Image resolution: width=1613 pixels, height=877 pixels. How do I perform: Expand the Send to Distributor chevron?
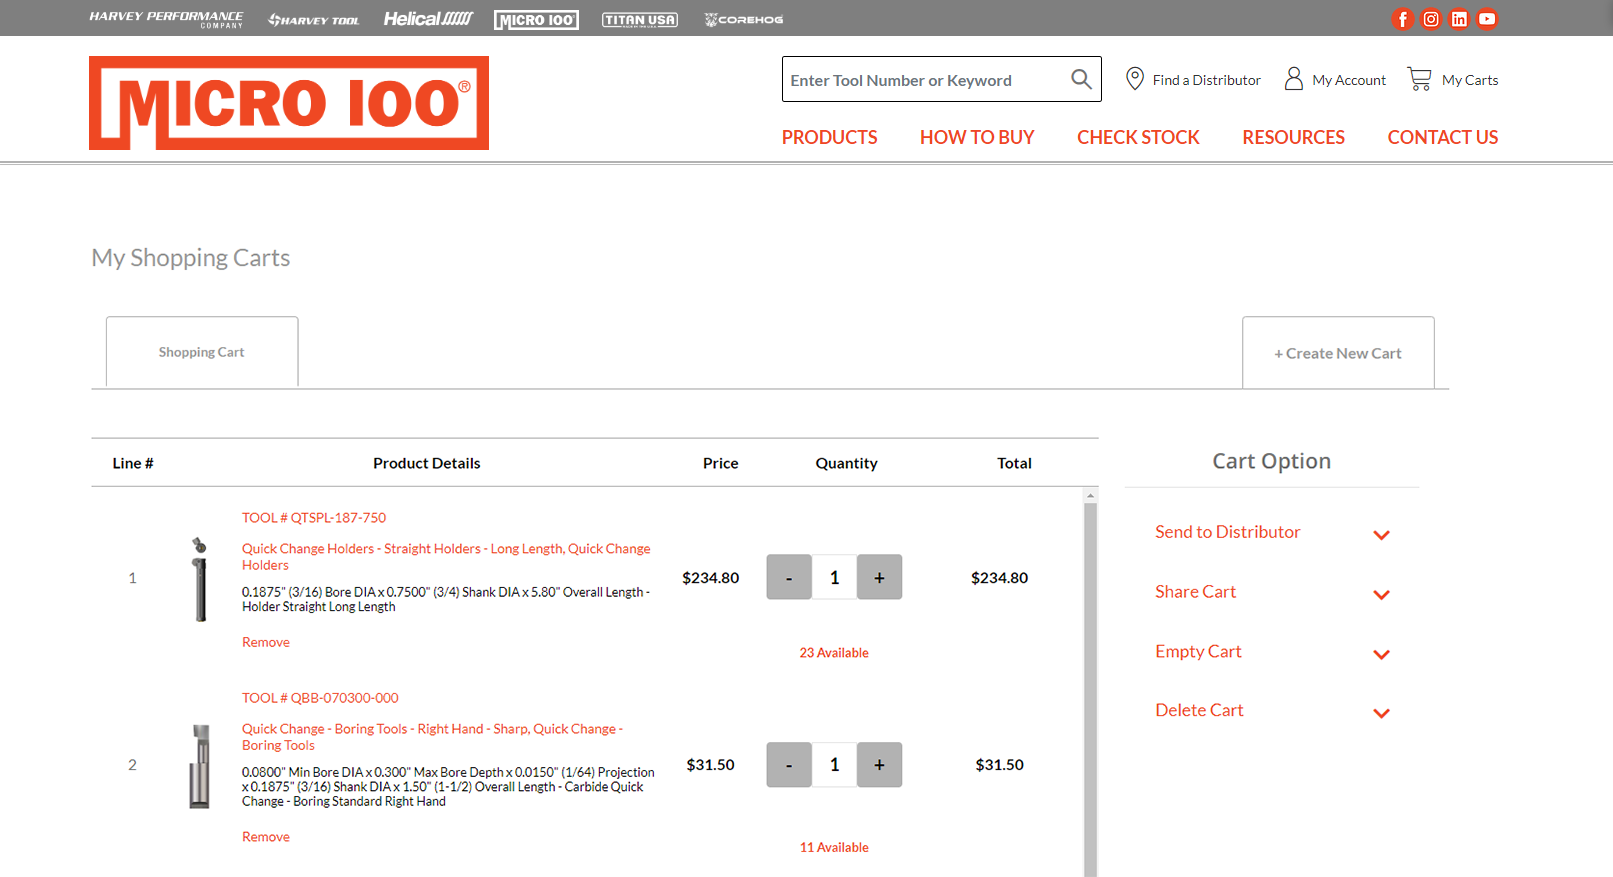click(x=1382, y=535)
